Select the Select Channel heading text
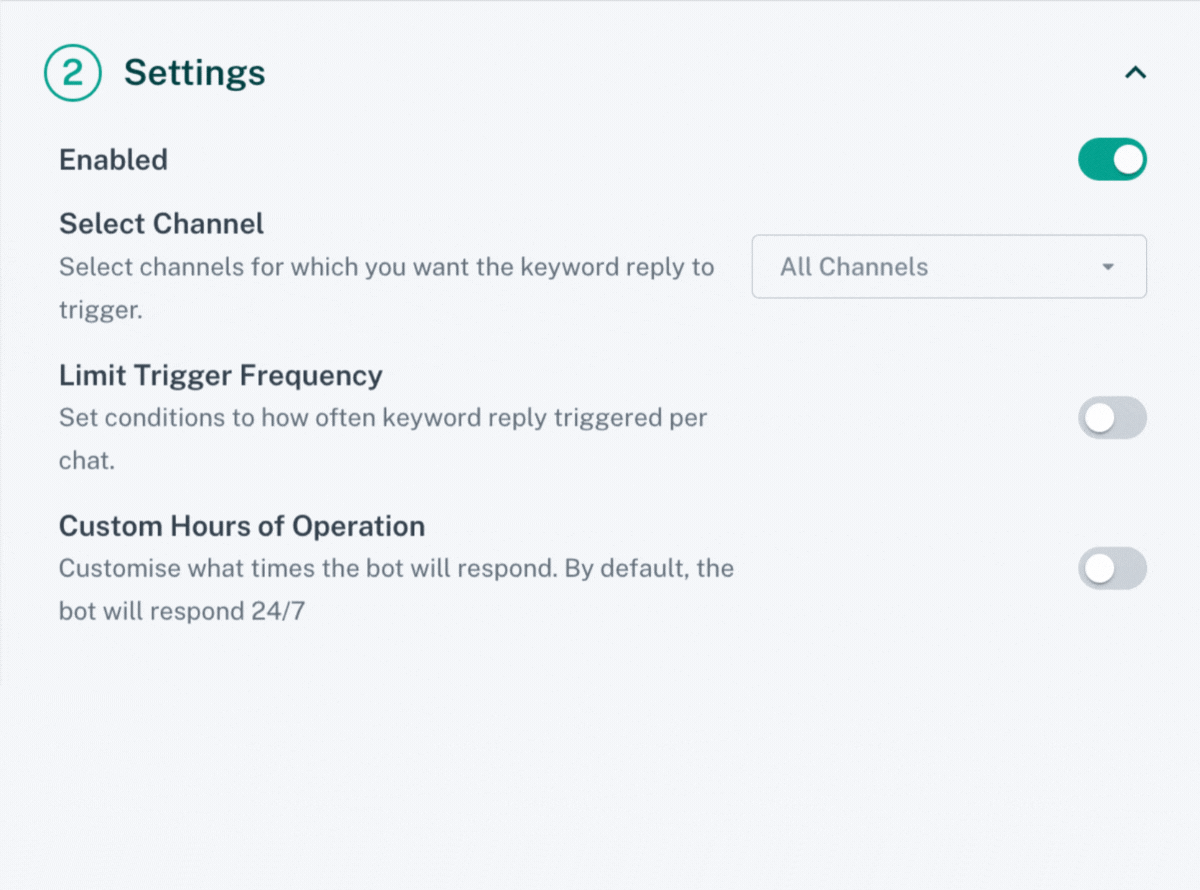 (161, 224)
